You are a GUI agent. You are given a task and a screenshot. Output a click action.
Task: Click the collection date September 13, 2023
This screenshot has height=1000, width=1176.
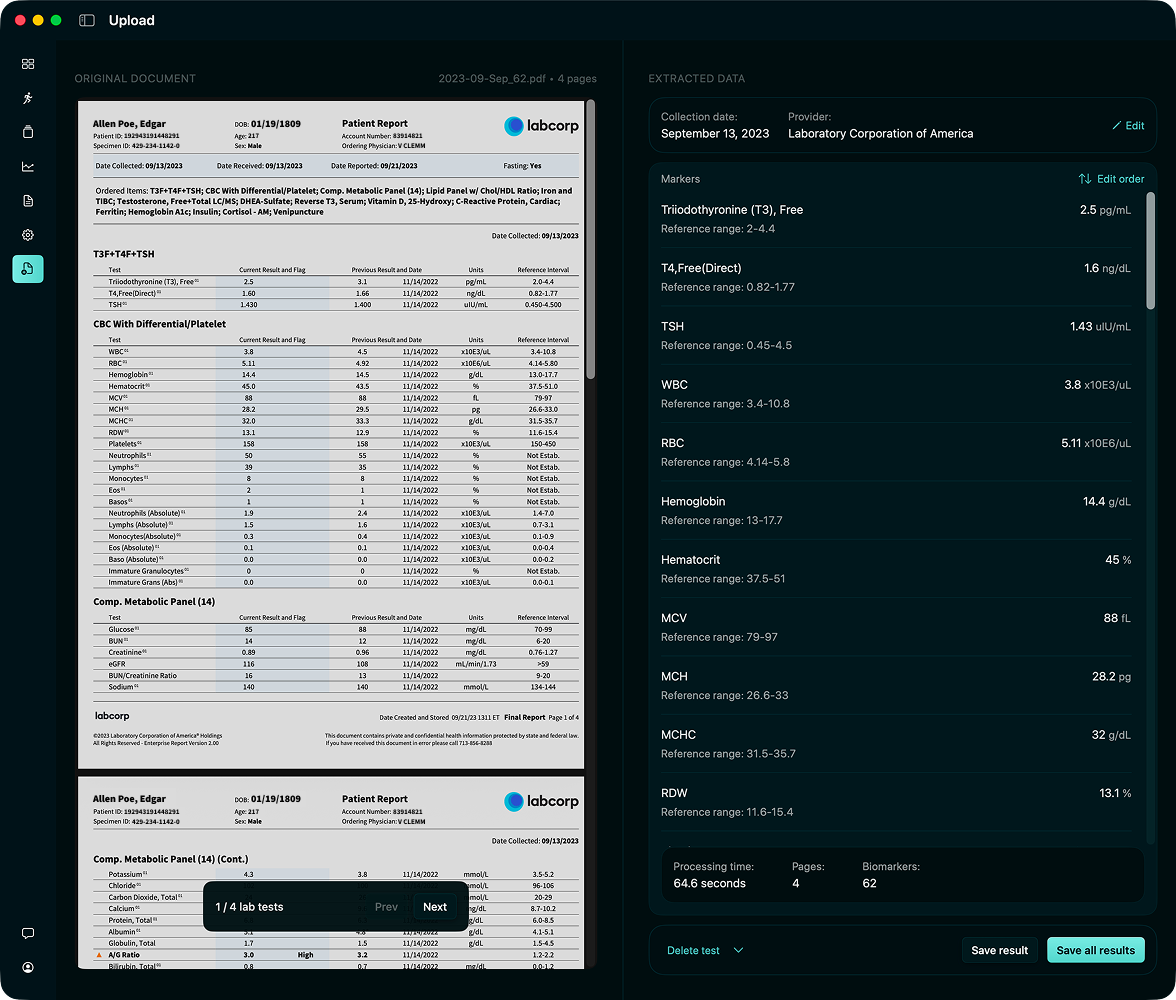click(x=715, y=134)
